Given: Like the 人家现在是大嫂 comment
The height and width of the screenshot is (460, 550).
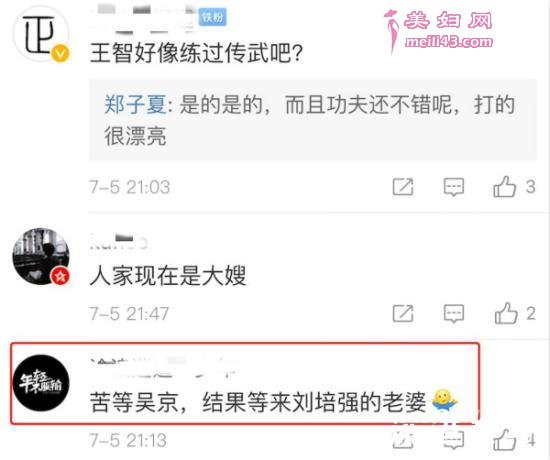Looking at the screenshot, I should 505,313.
